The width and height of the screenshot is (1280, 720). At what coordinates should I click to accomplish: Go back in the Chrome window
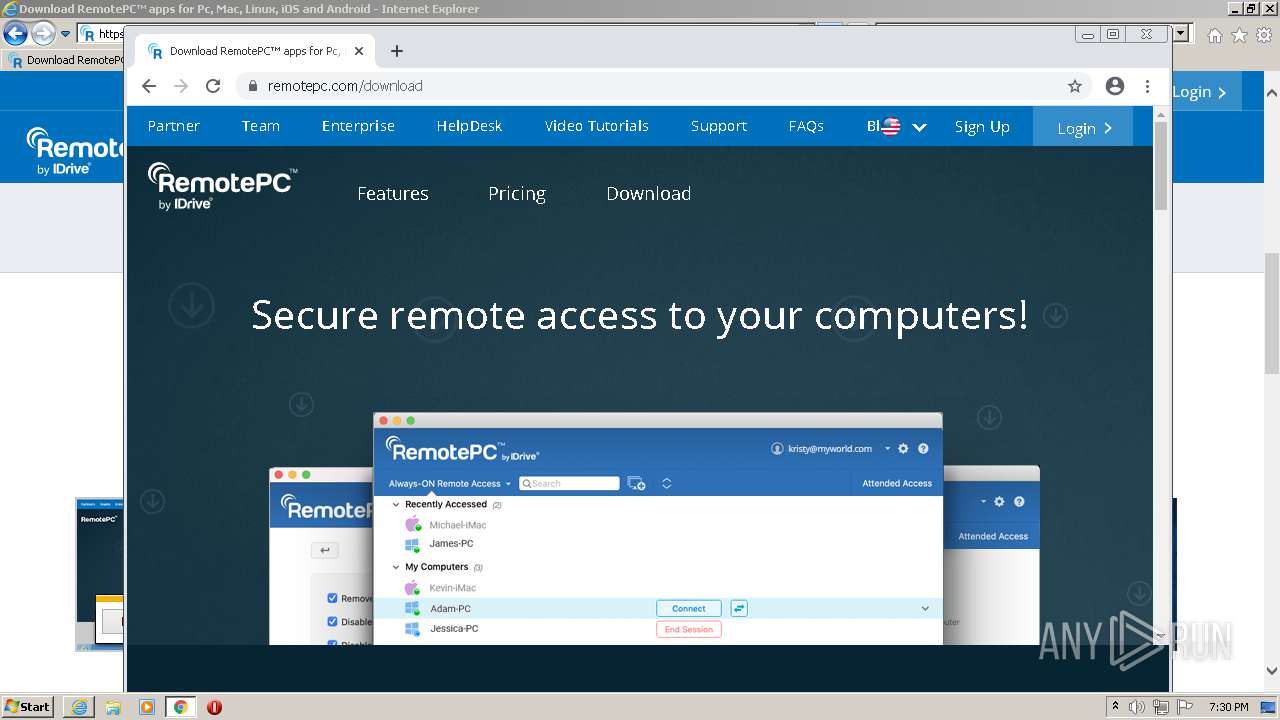[149, 86]
